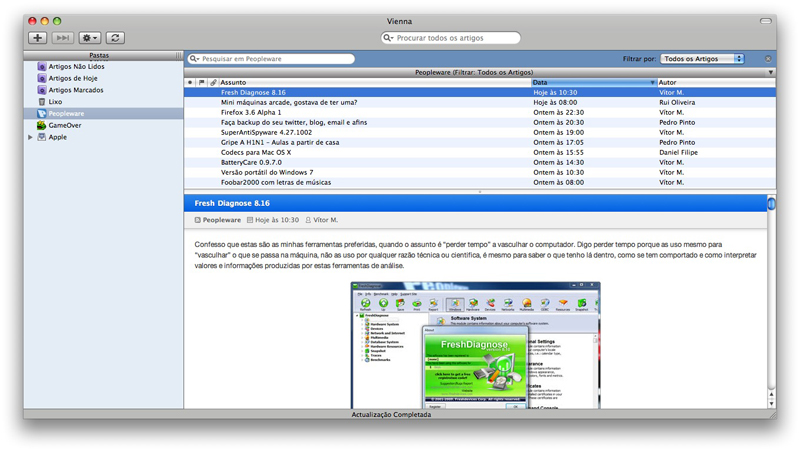
Task: Click the Vítor M. author in article header
Action: tap(325, 220)
